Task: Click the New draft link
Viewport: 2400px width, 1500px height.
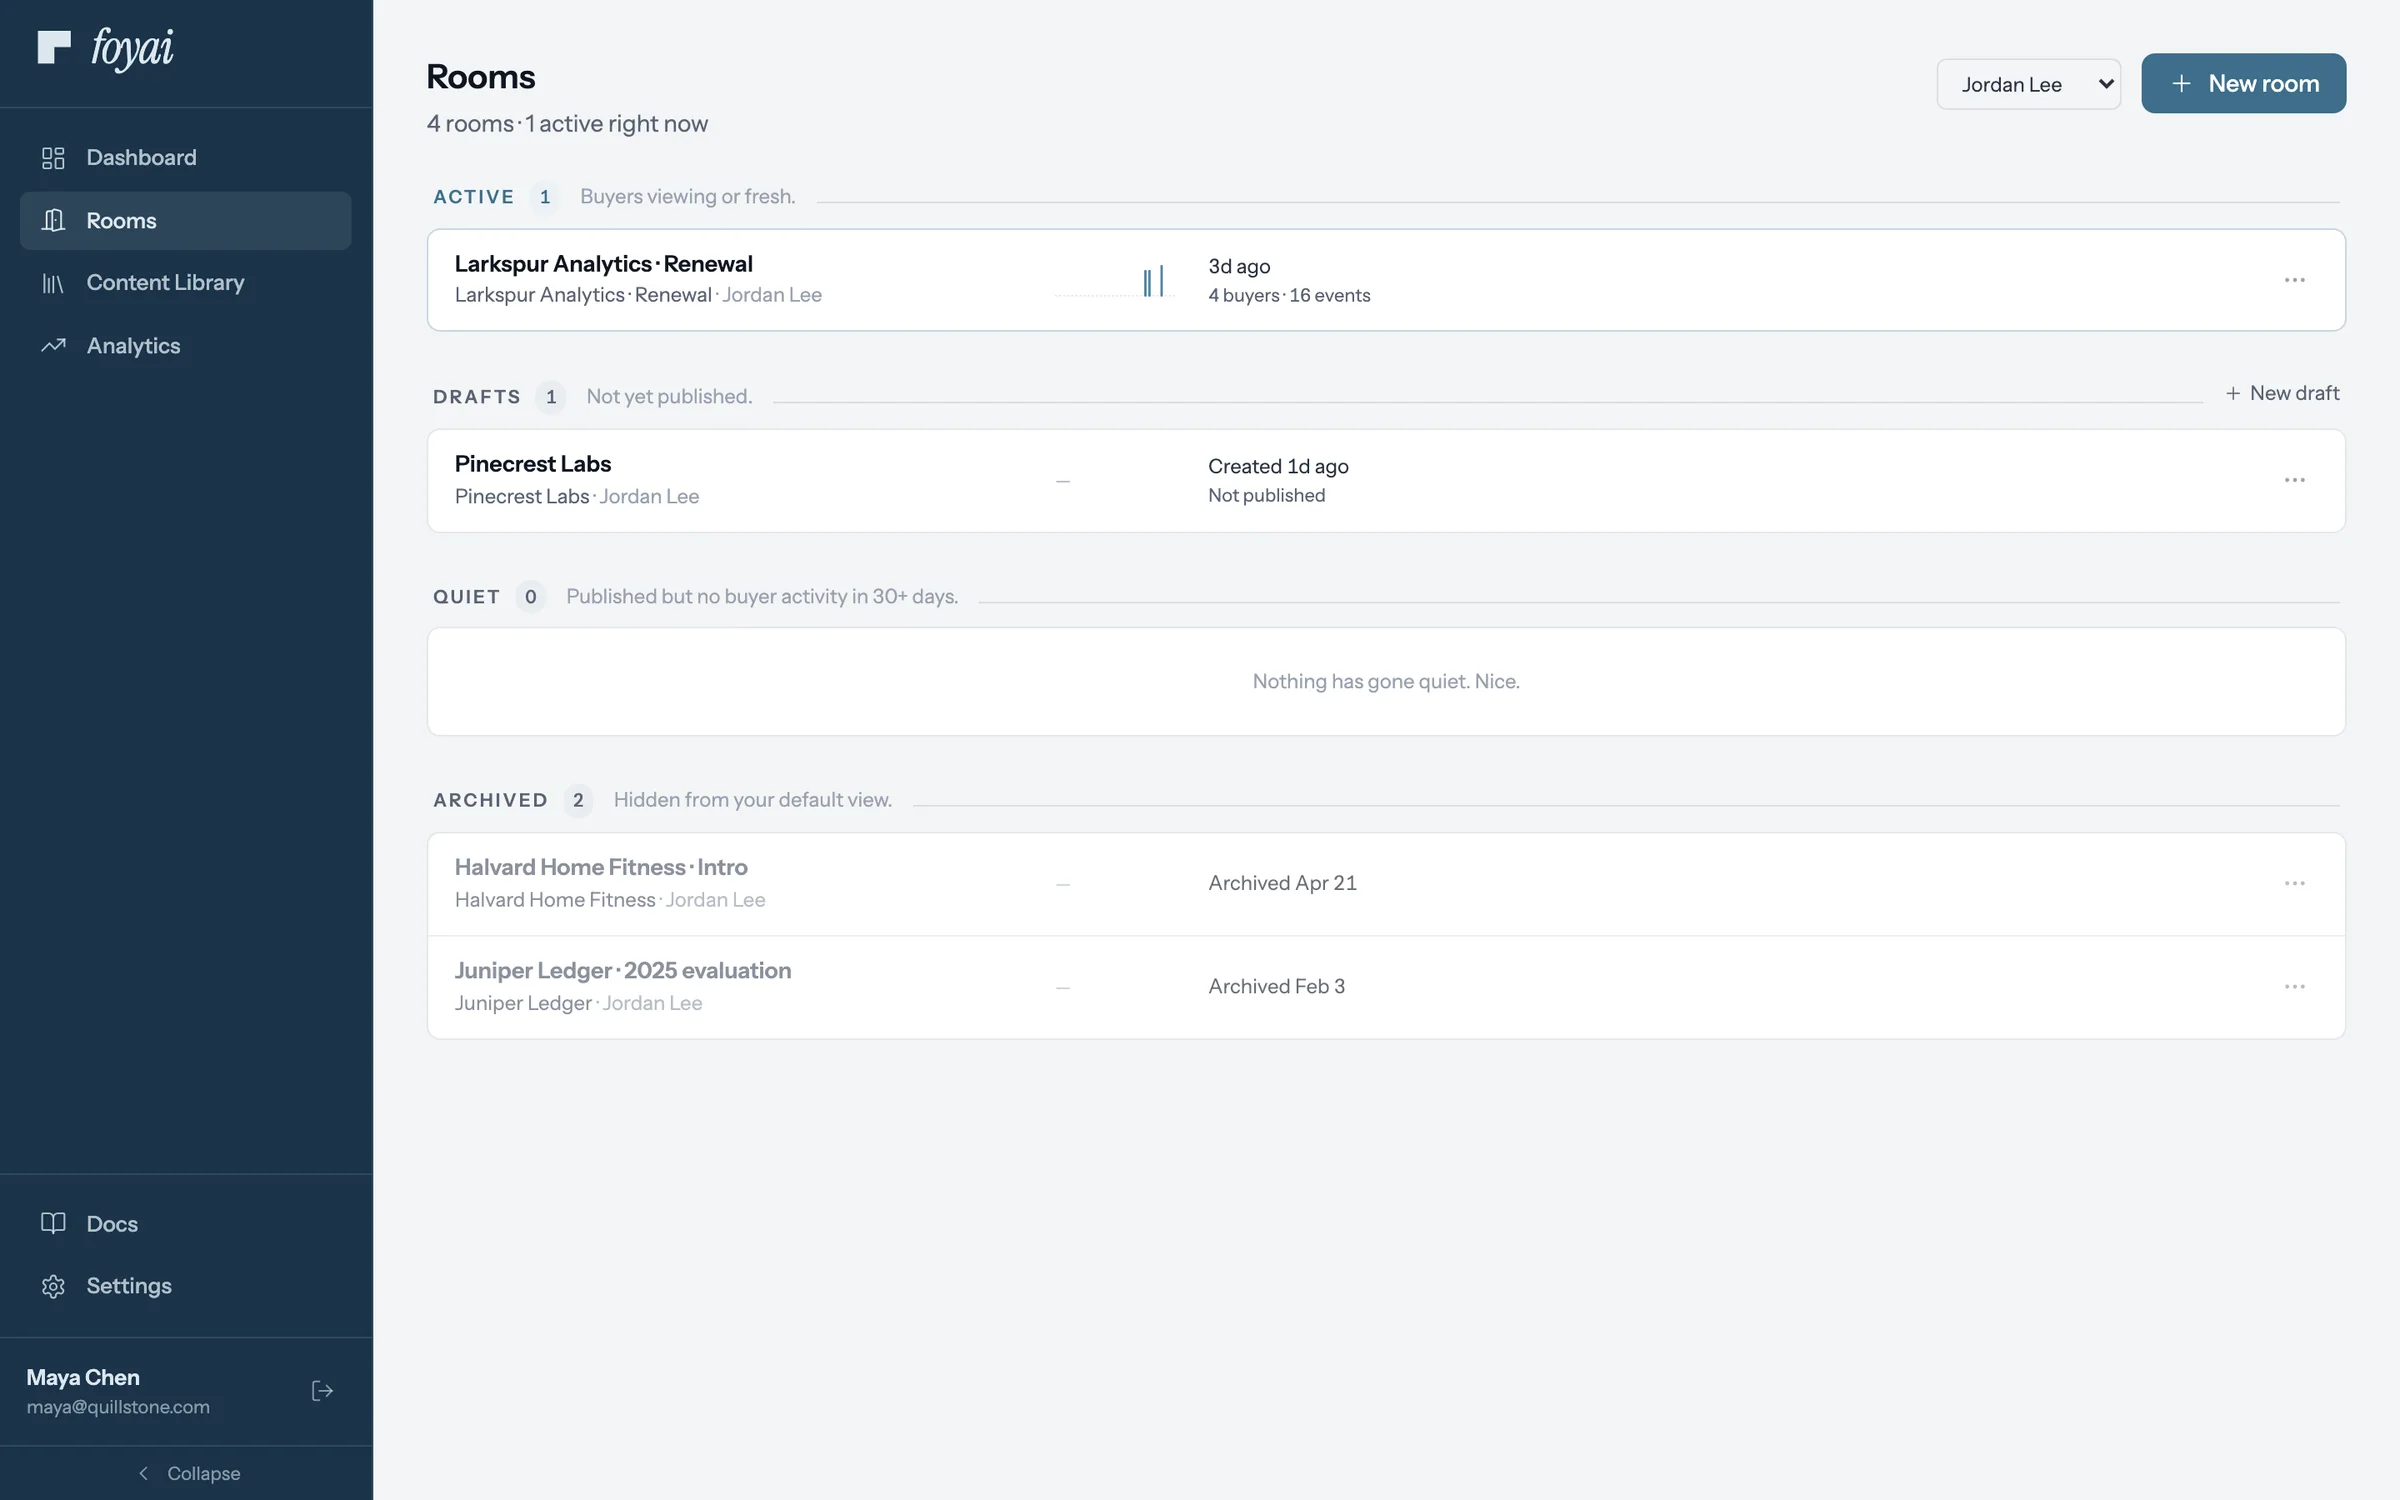Action: [2282, 393]
